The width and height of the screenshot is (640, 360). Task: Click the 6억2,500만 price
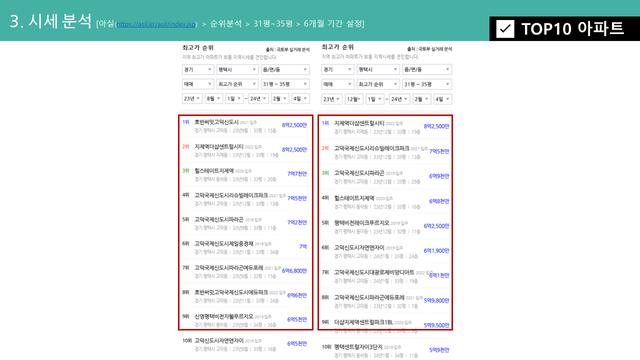[x=436, y=226]
